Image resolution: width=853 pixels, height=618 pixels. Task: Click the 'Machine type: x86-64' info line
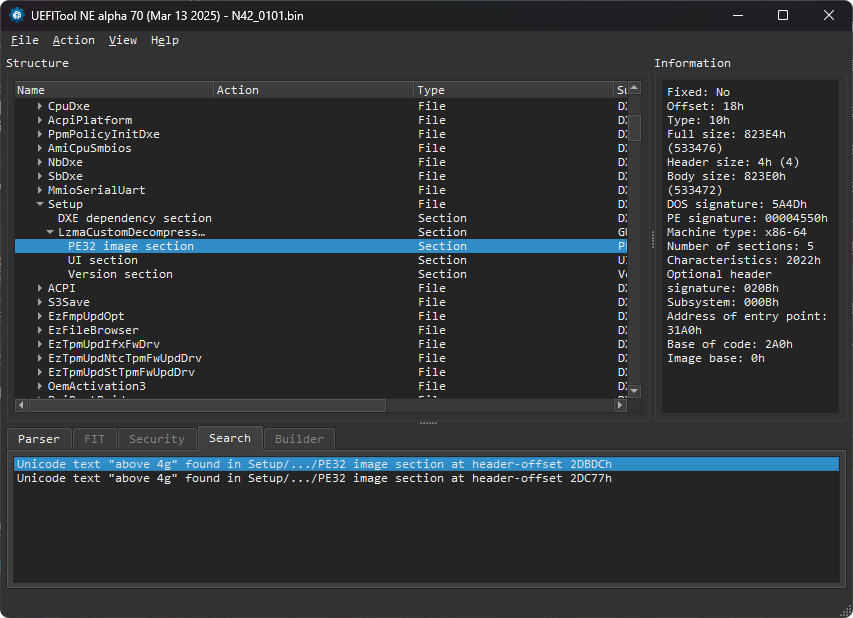click(737, 232)
